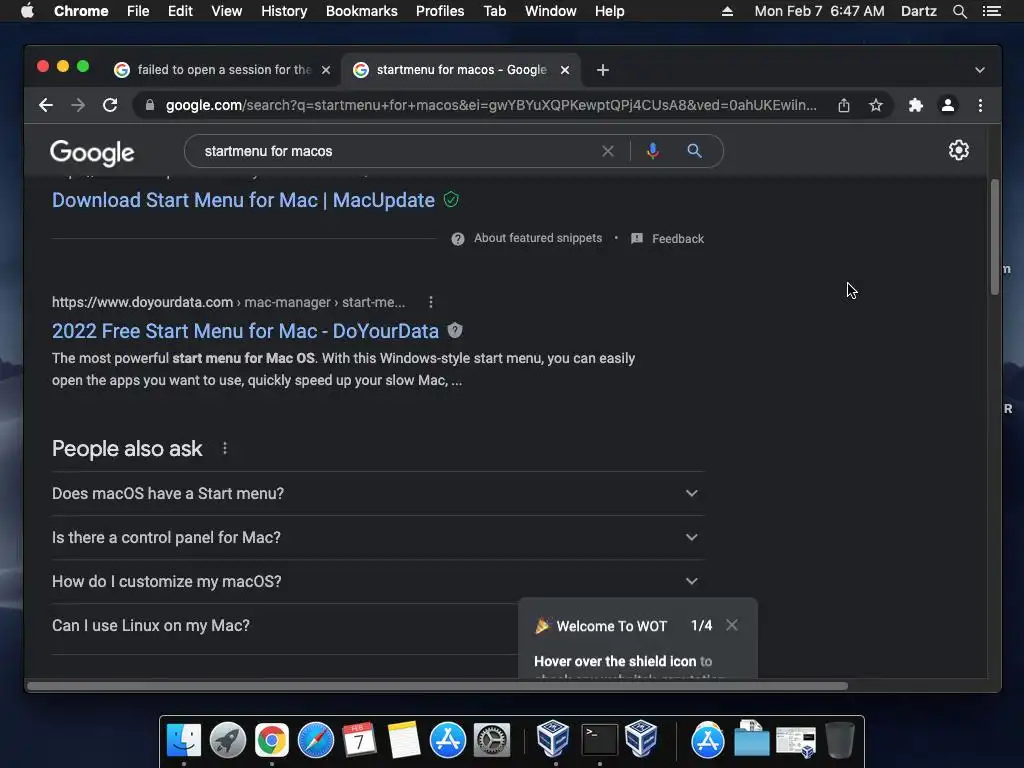1024x768 pixels.
Task: Click the forward navigation arrow
Action: pos(78,105)
